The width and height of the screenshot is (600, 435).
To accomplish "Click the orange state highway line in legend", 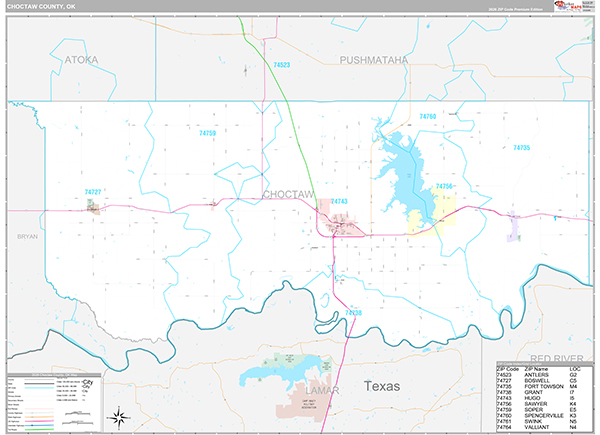I will coord(39,417).
